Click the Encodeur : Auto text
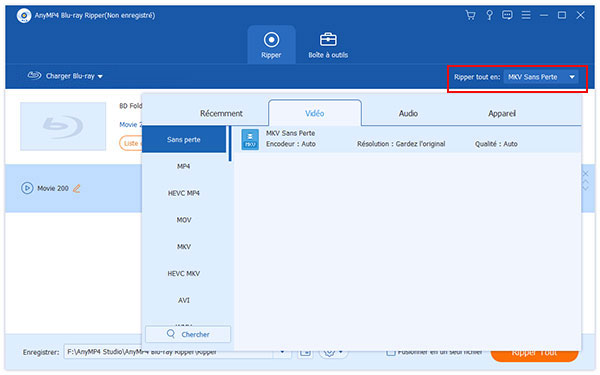The width and height of the screenshot is (600, 375). pos(290,144)
